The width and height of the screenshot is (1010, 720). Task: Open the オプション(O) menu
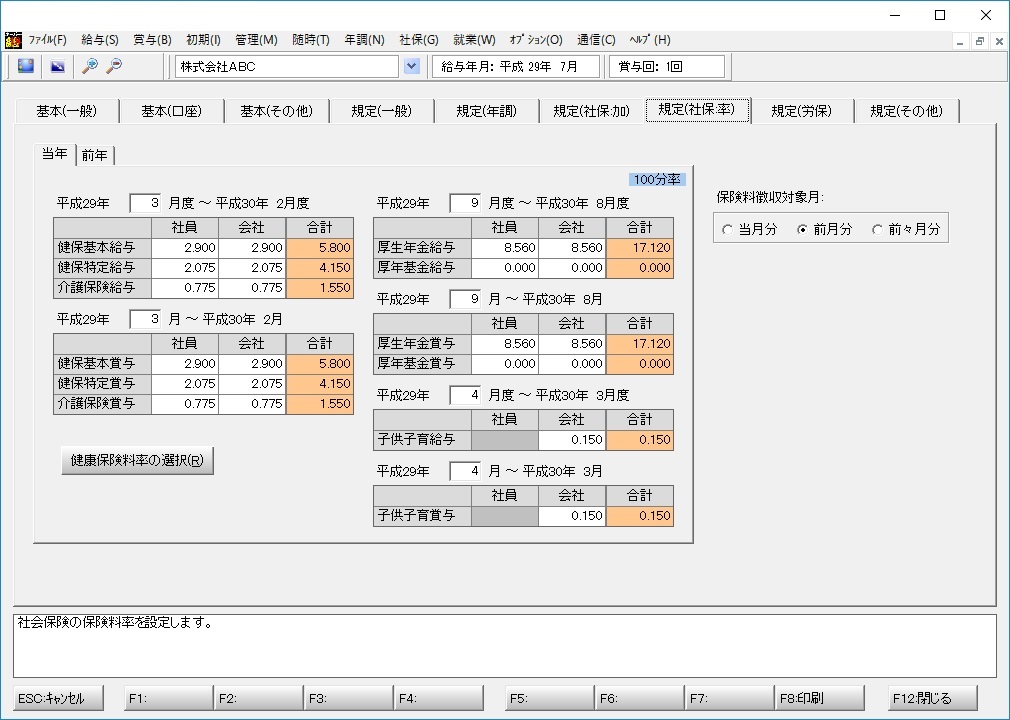(x=536, y=40)
